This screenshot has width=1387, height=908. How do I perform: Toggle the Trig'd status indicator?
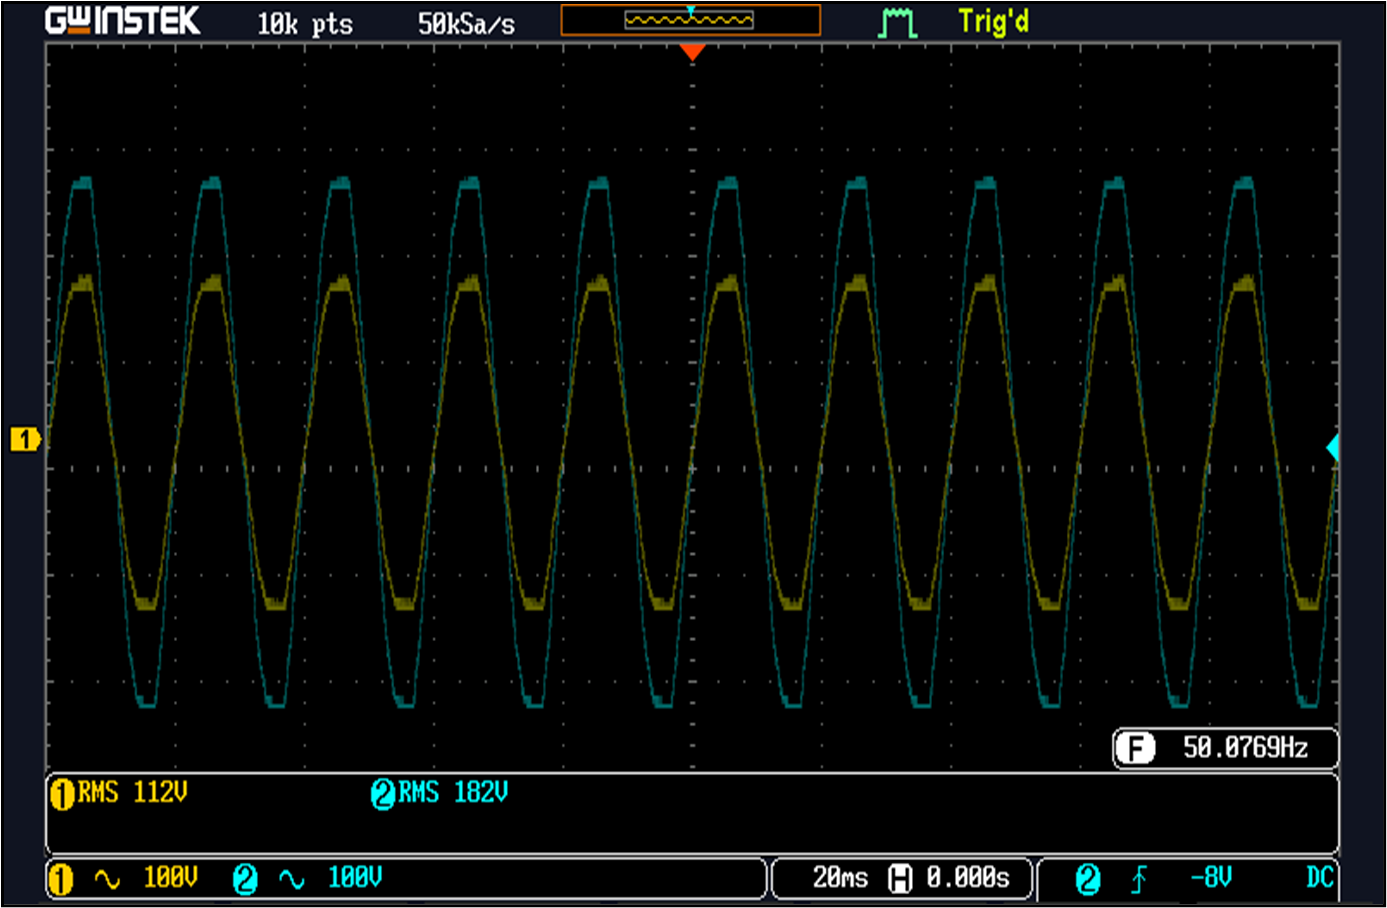click(x=993, y=22)
